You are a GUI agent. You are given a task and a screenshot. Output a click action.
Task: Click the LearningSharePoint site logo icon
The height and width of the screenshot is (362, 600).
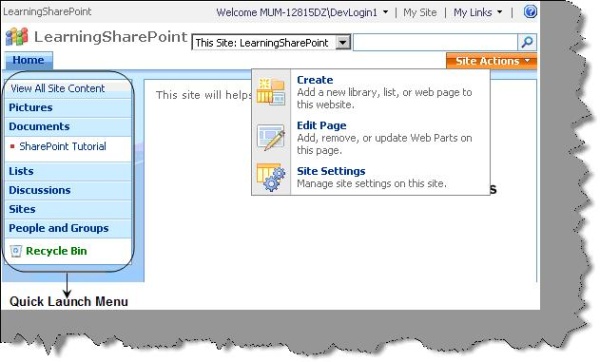pos(17,37)
